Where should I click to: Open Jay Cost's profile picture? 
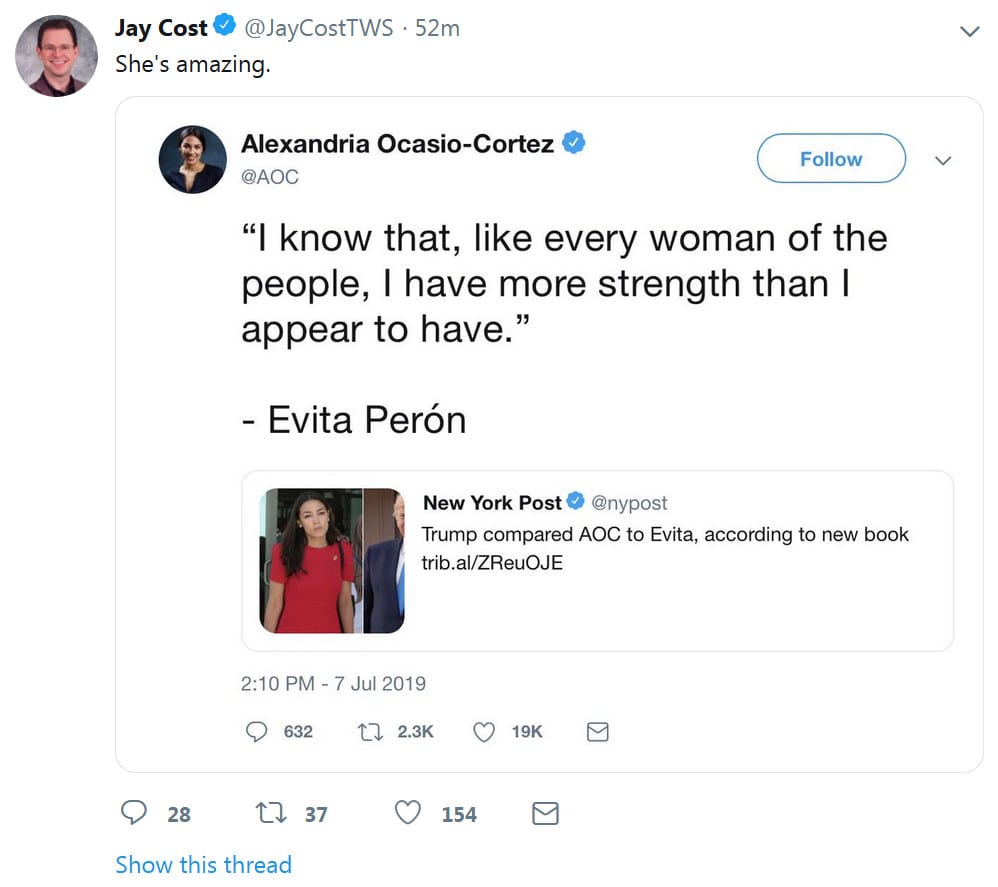[x=56, y=56]
